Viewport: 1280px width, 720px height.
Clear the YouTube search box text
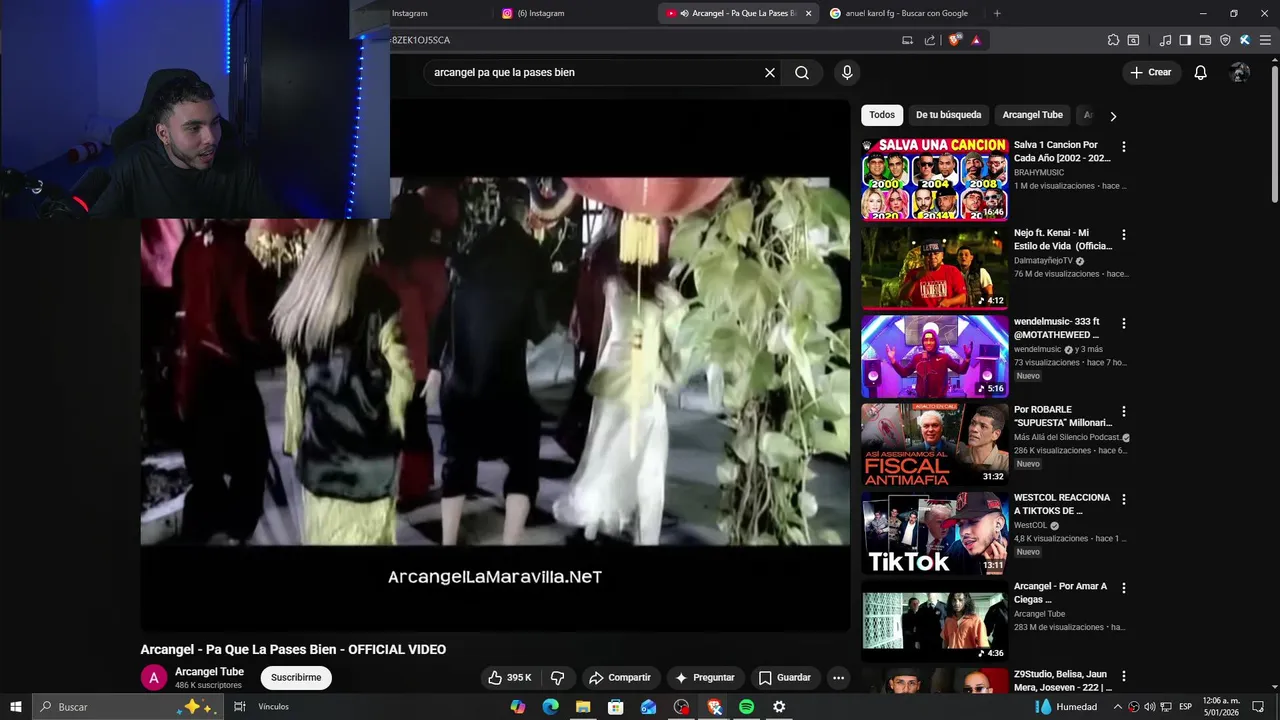tap(770, 72)
